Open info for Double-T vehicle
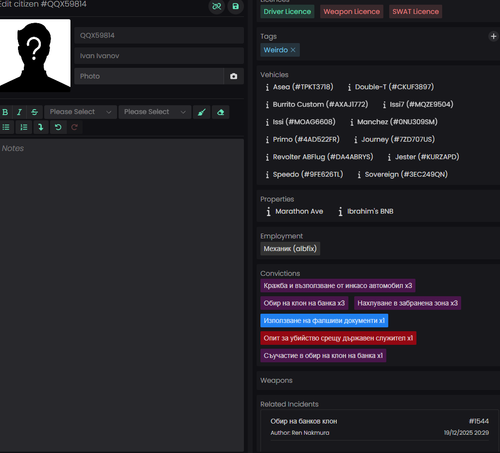This screenshot has height=453, width=500. coord(349,87)
